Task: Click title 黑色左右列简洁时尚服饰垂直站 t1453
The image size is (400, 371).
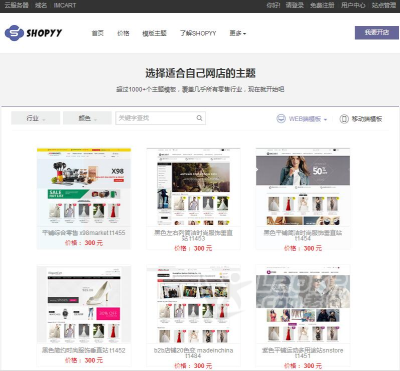Action: (x=193, y=235)
